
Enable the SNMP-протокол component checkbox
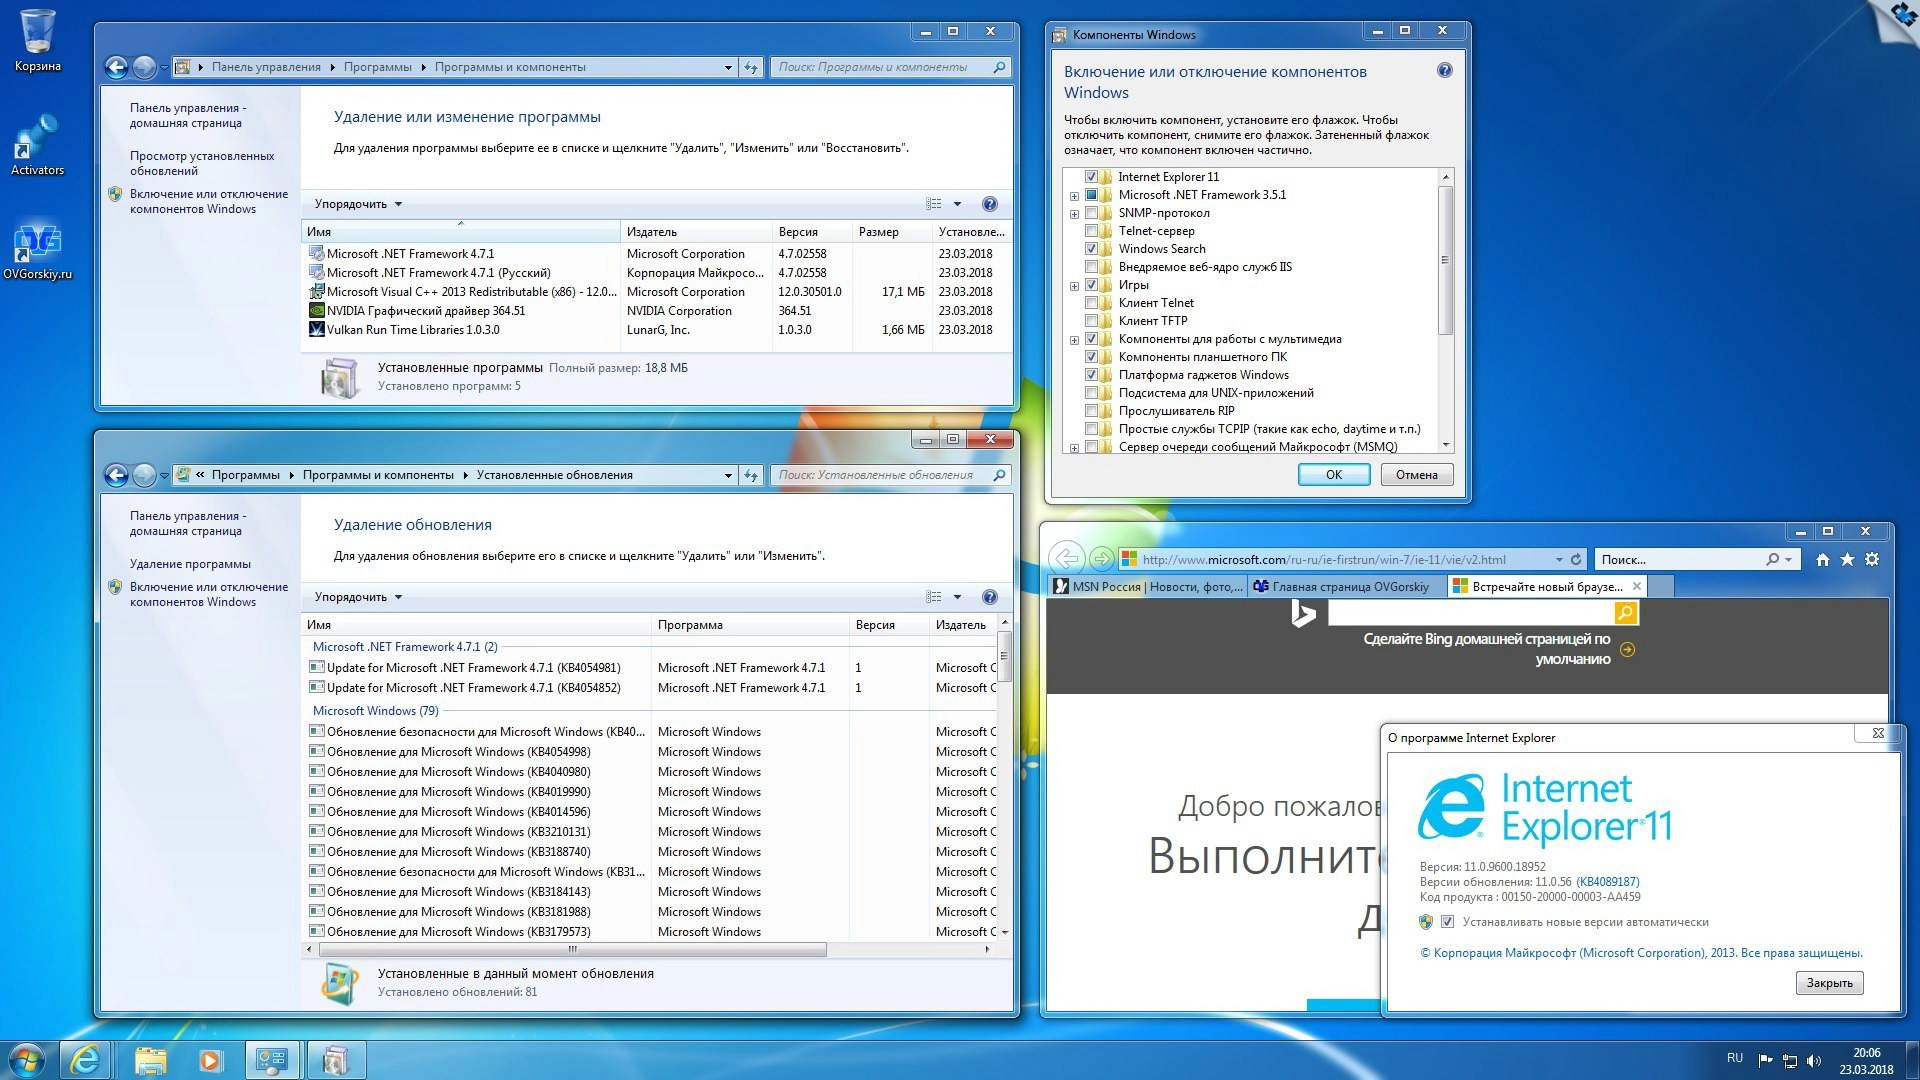[x=1092, y=213]
